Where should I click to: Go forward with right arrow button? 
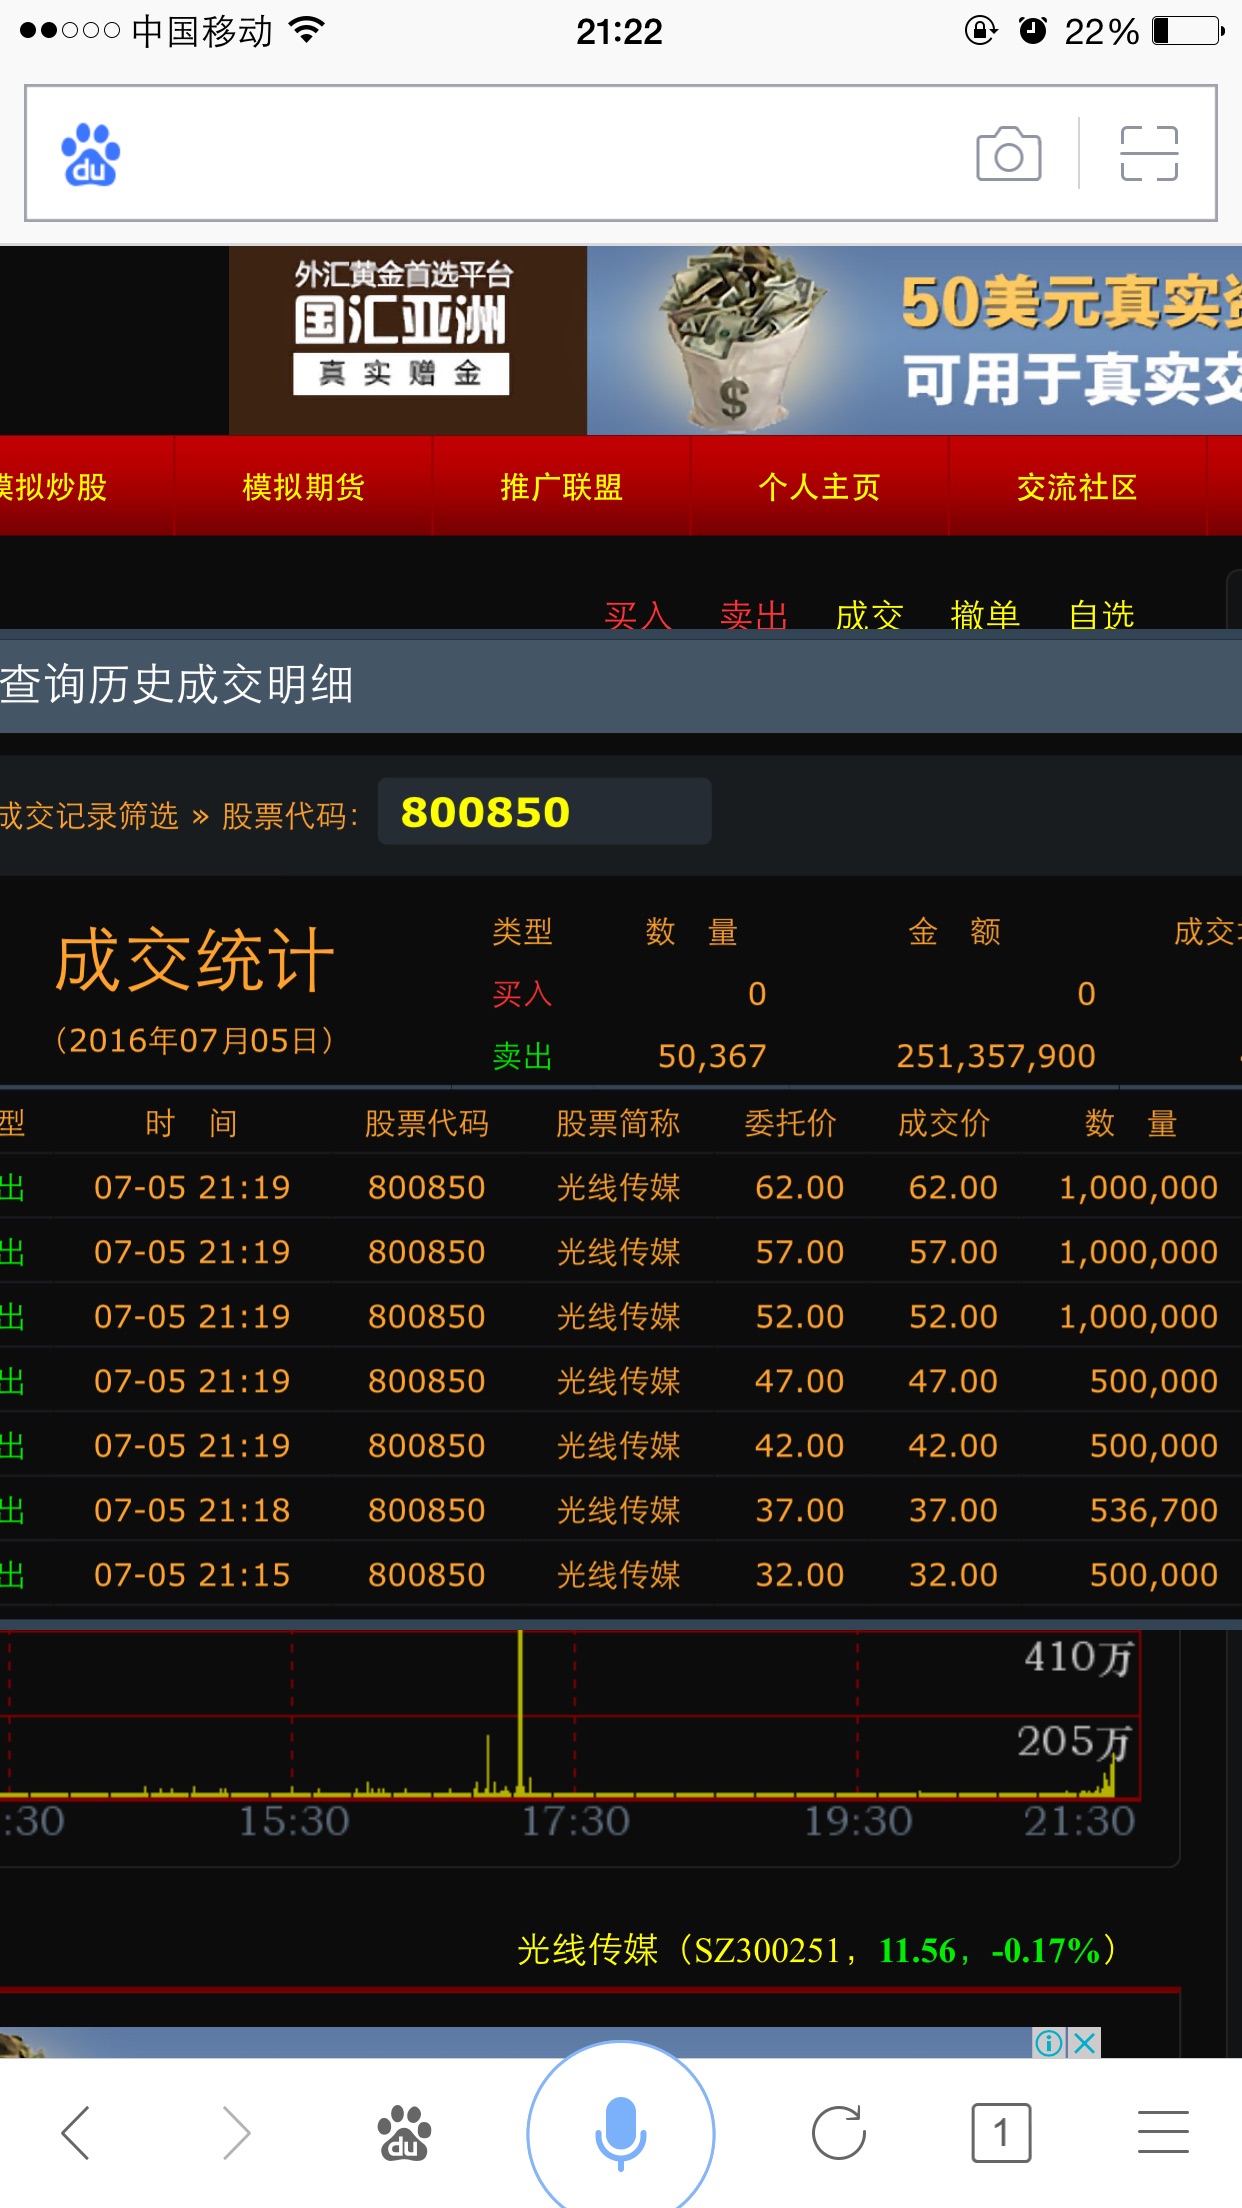(x=236, y=2132)
